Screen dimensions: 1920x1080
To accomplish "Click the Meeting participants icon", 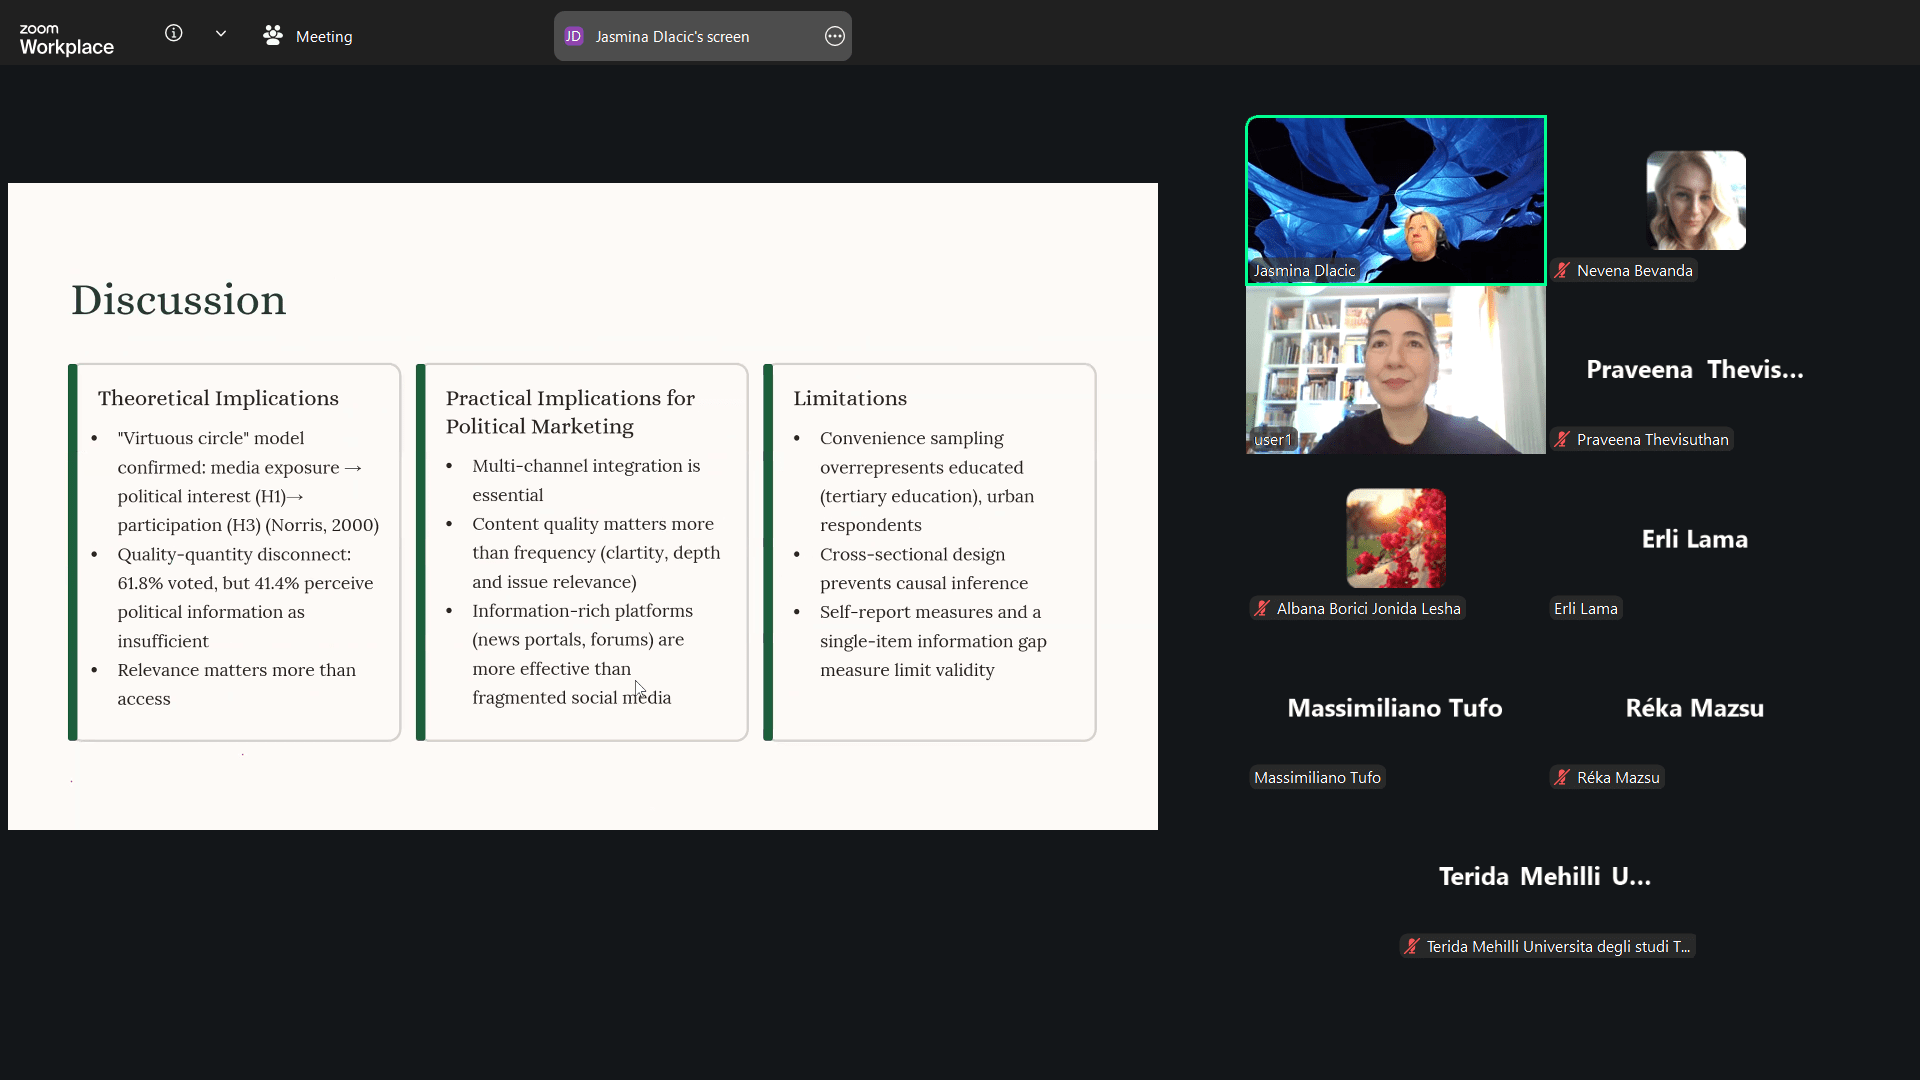I will [273, 36].
